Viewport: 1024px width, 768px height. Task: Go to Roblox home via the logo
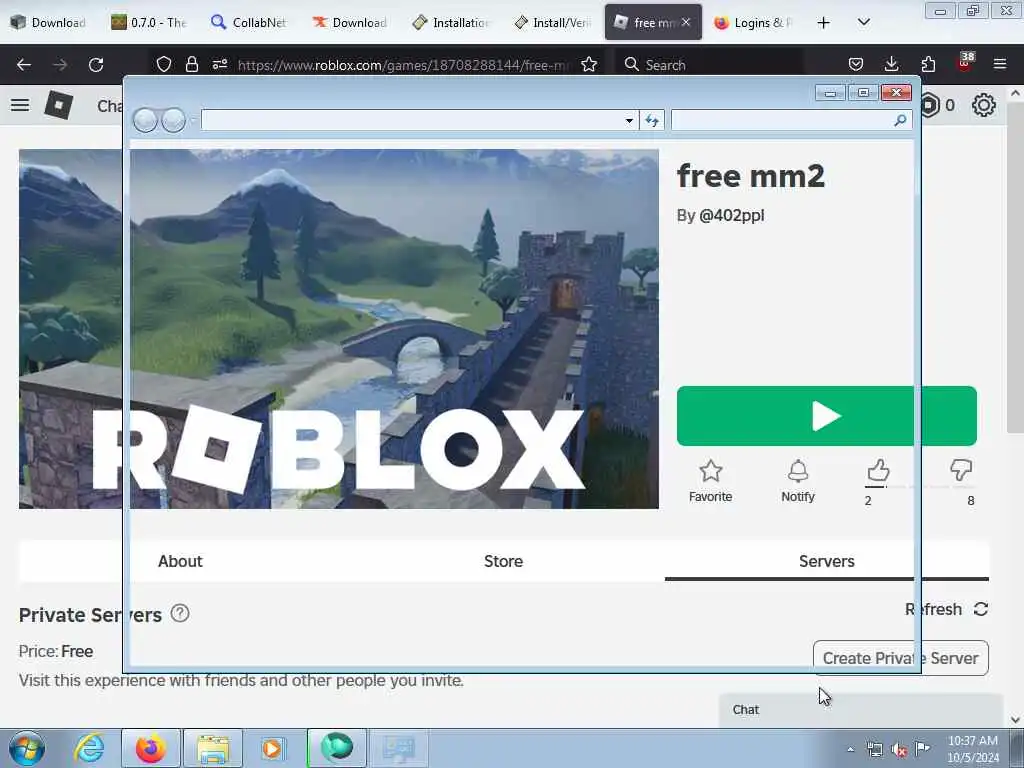point(59,104)
